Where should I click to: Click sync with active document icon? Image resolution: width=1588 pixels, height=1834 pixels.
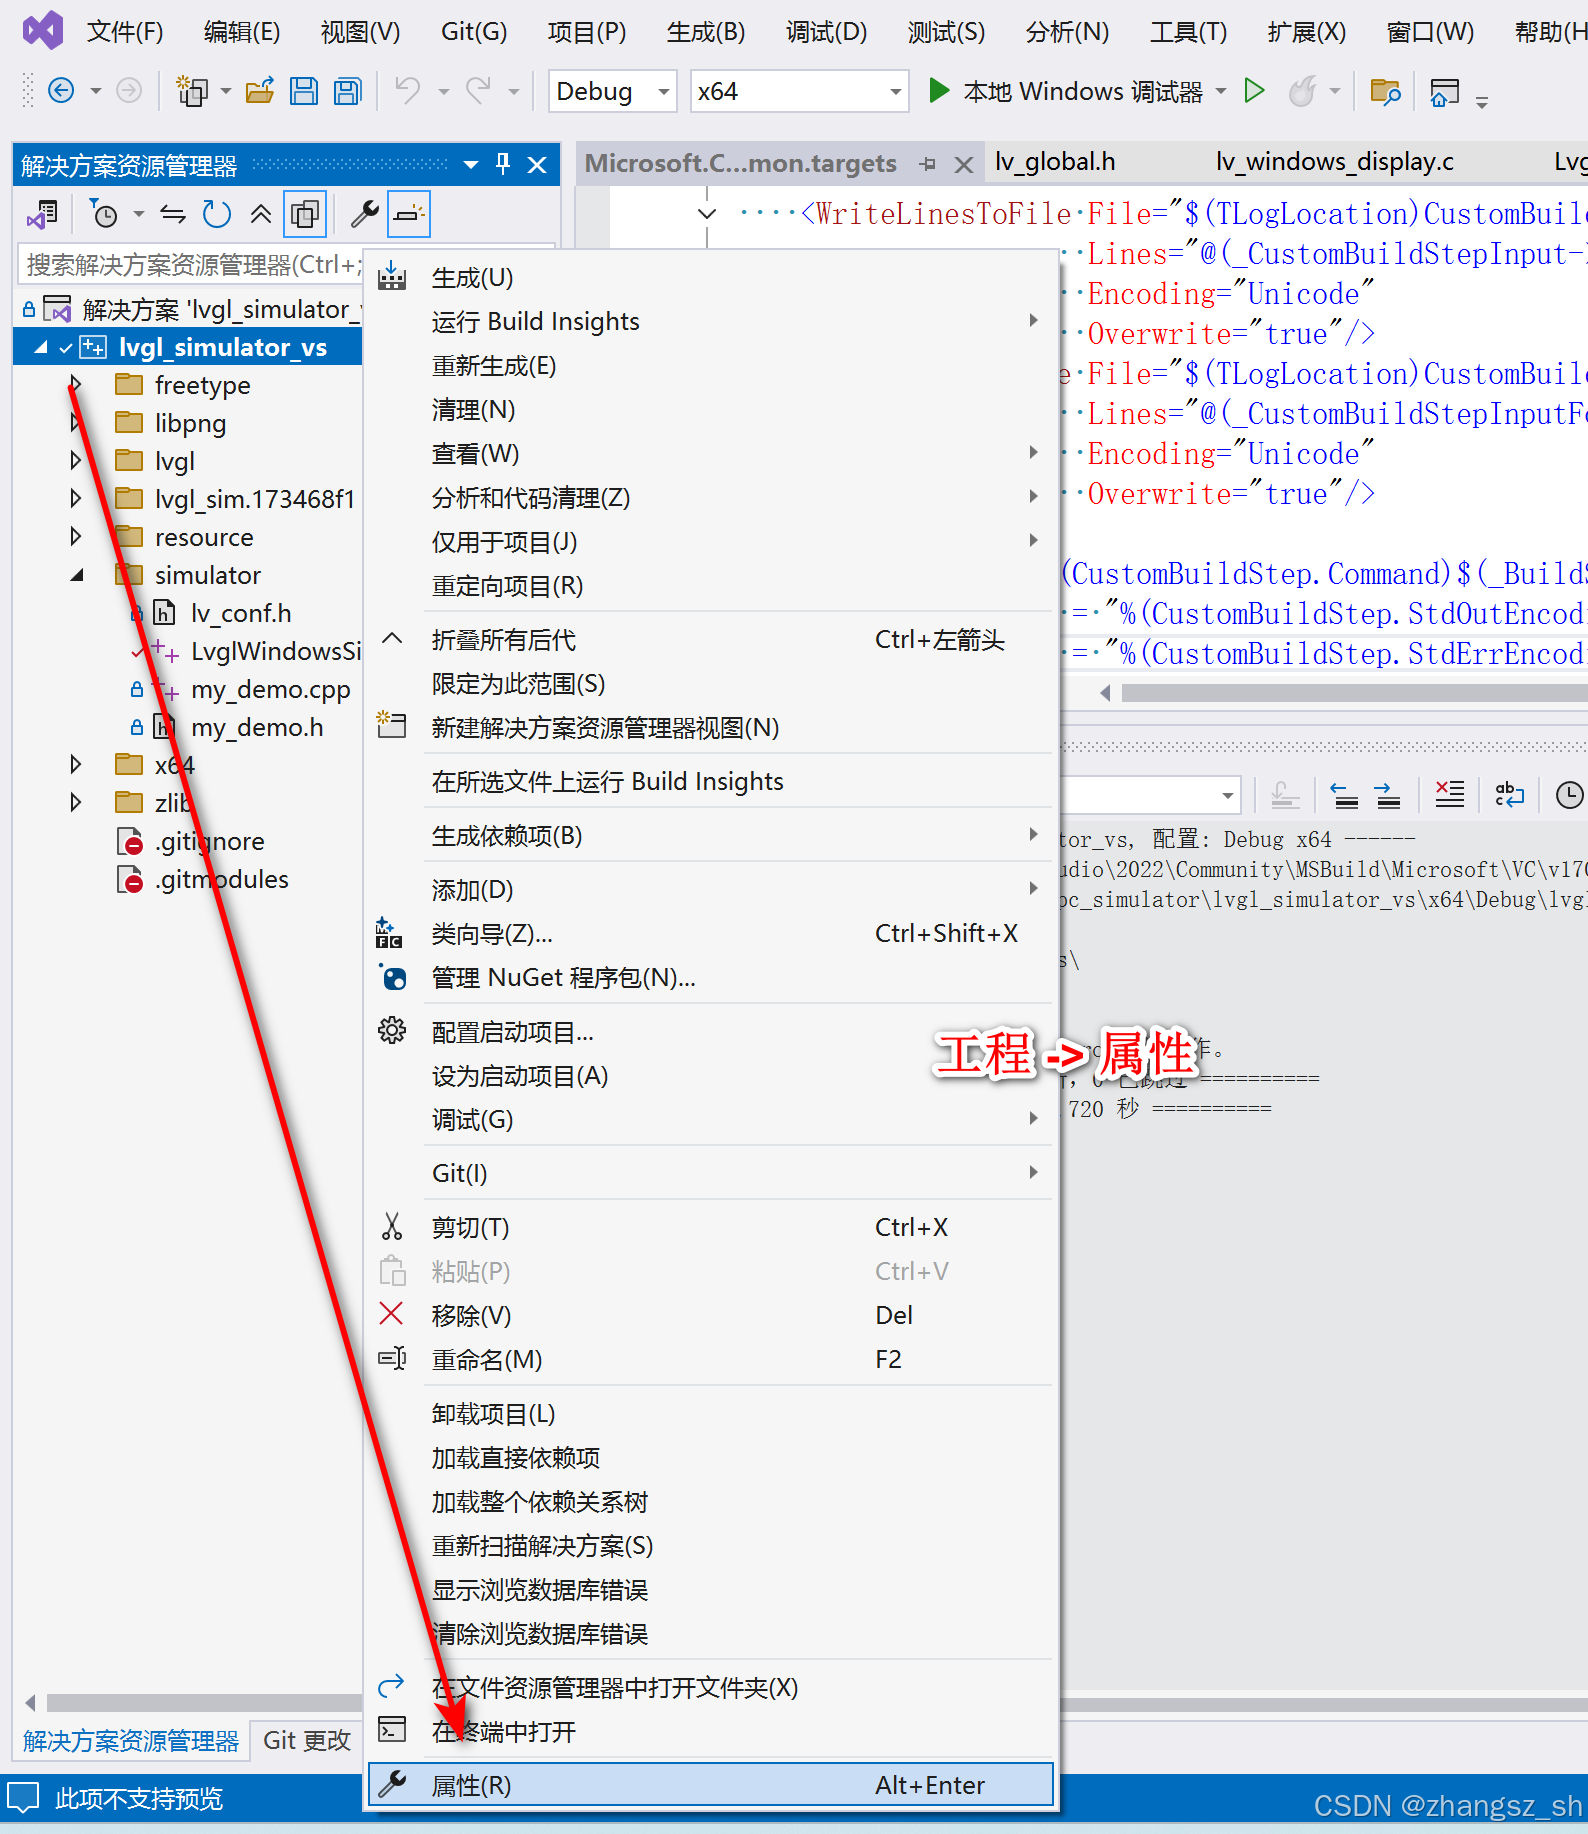173,214
